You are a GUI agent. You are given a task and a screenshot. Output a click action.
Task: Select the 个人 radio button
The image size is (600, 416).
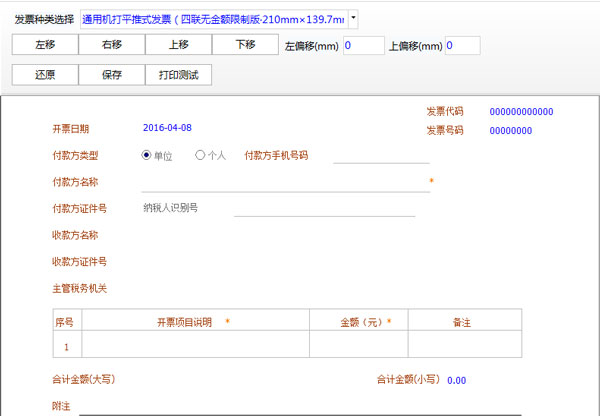tap(200, 155)
